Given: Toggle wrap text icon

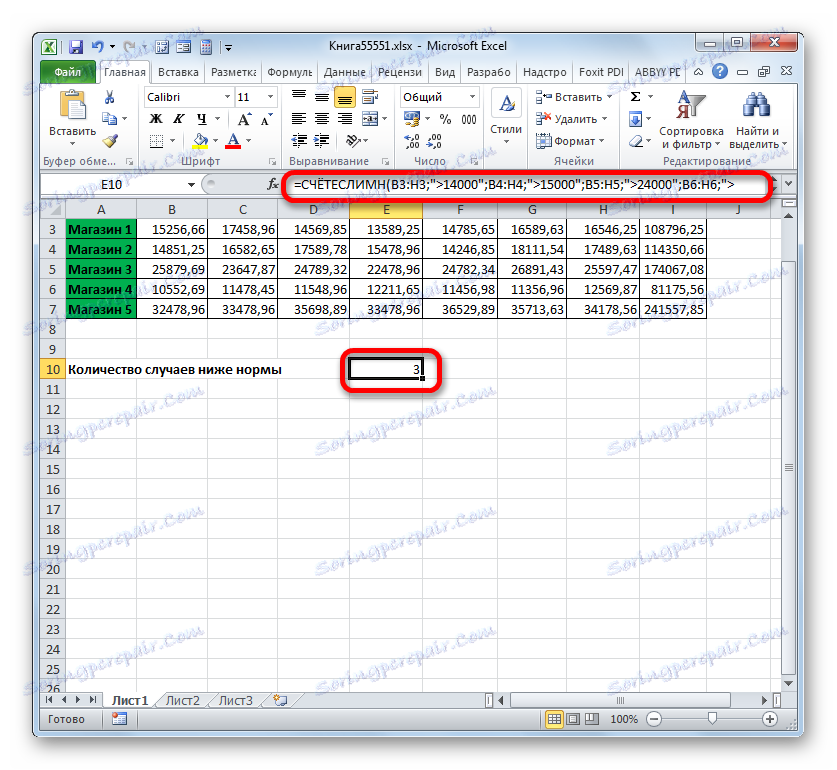Looking at the screenshot, I should coord(369,97).
